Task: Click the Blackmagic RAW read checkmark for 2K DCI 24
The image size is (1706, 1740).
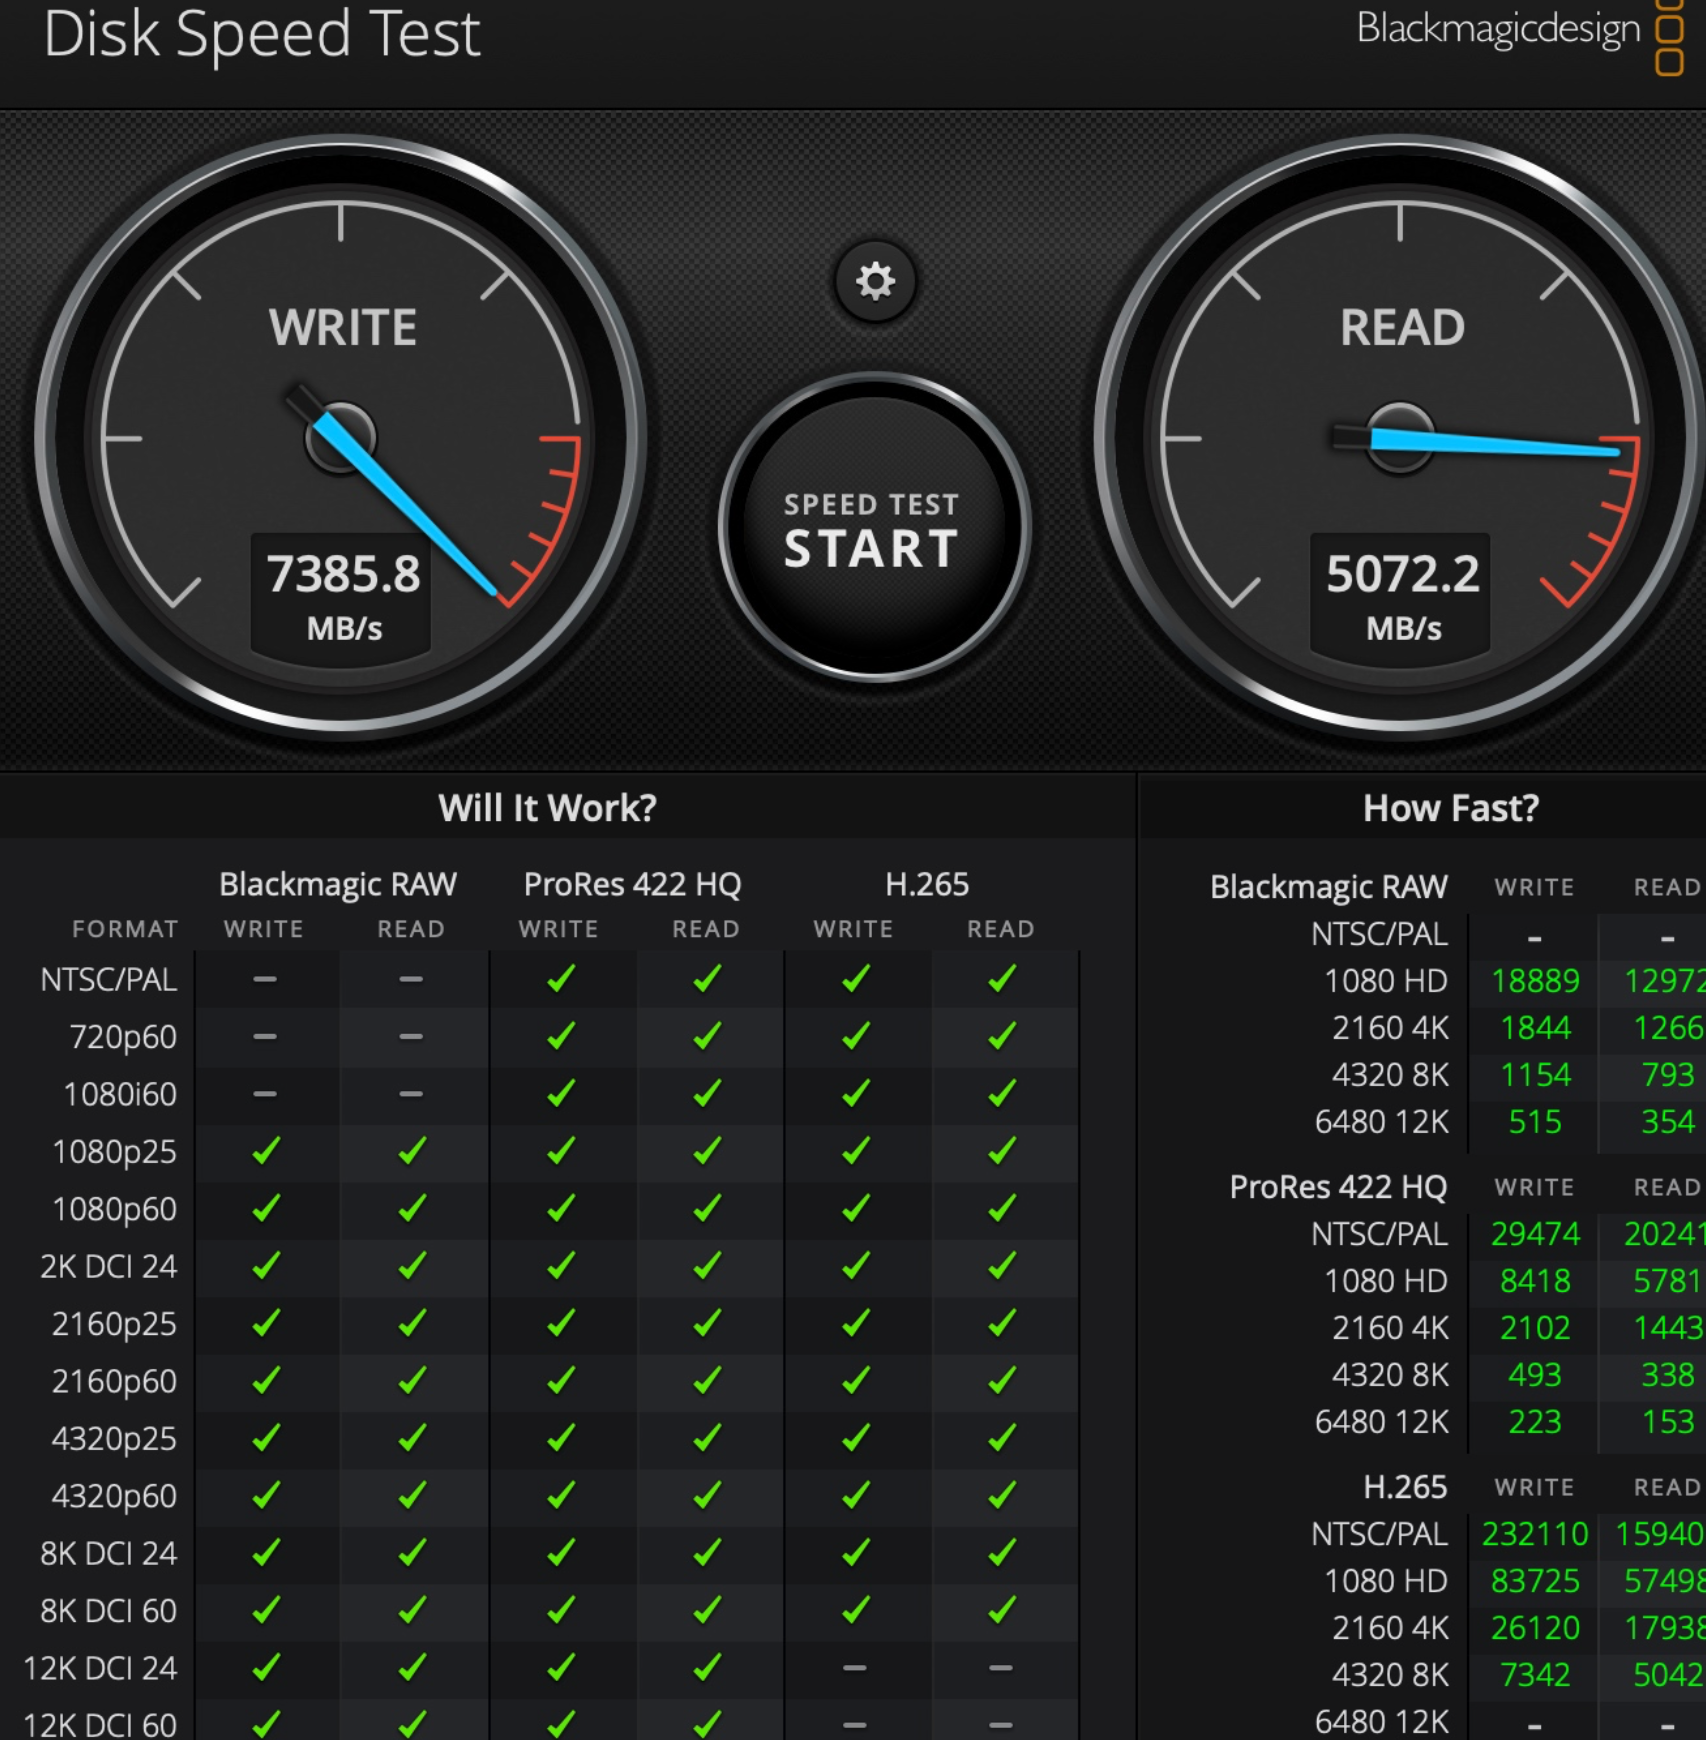Action: point(411,1266)
